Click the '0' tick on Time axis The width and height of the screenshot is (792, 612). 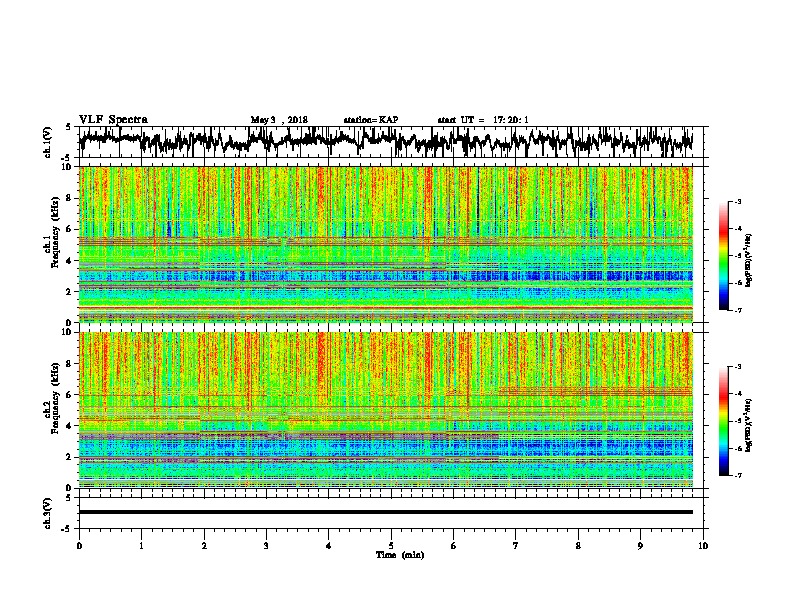pos(79,546)
